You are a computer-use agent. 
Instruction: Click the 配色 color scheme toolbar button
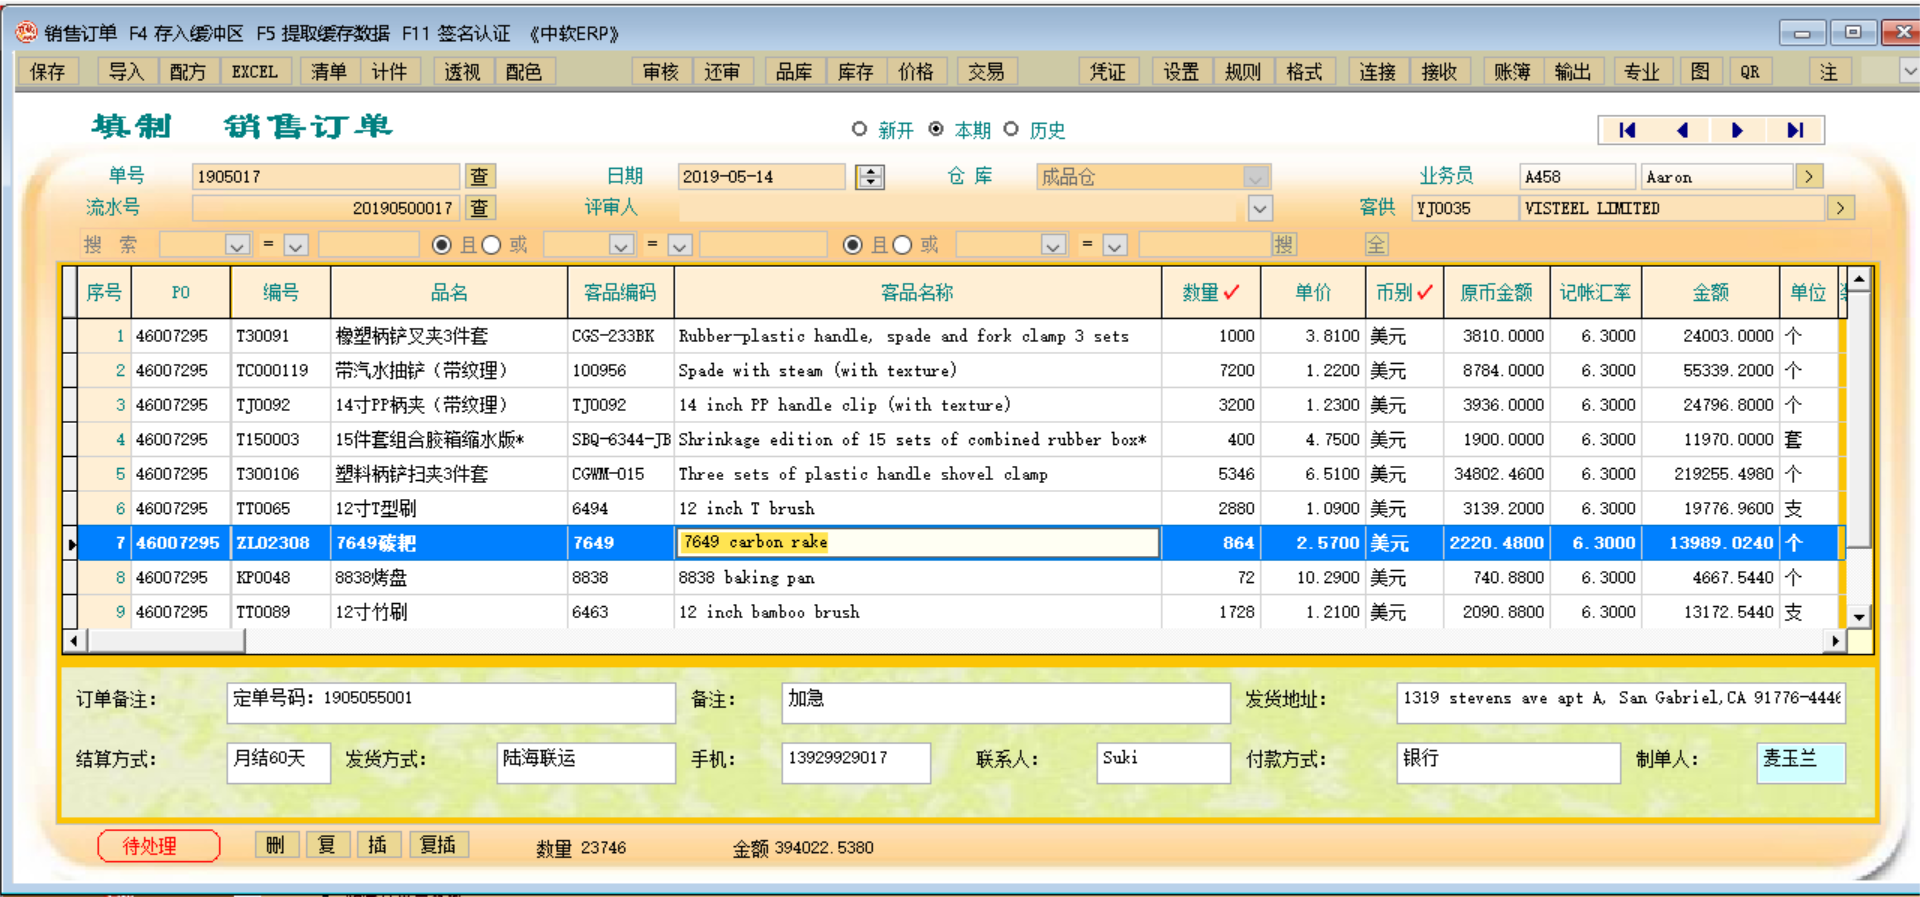tap(524, 72)
